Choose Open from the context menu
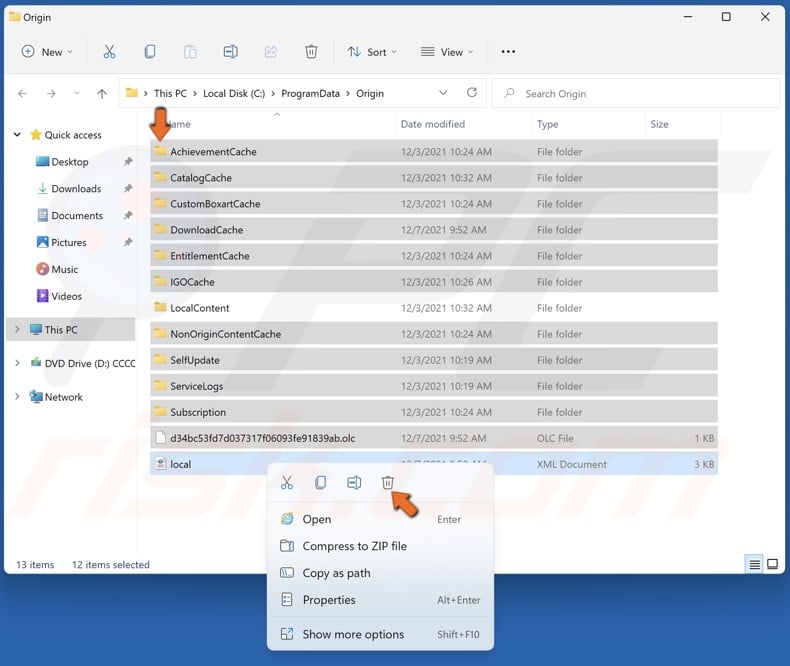The height and width of the screenshot is (666, 790). (380, 519)
